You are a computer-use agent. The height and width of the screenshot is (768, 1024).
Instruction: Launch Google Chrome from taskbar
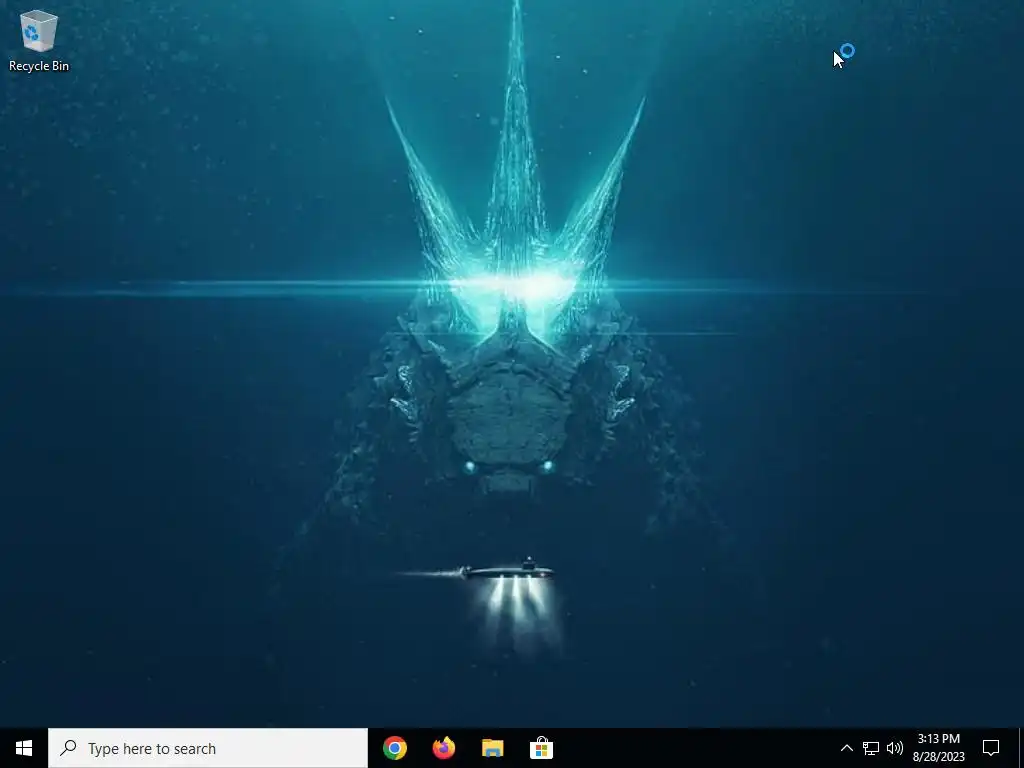click(x=395, y=748)
